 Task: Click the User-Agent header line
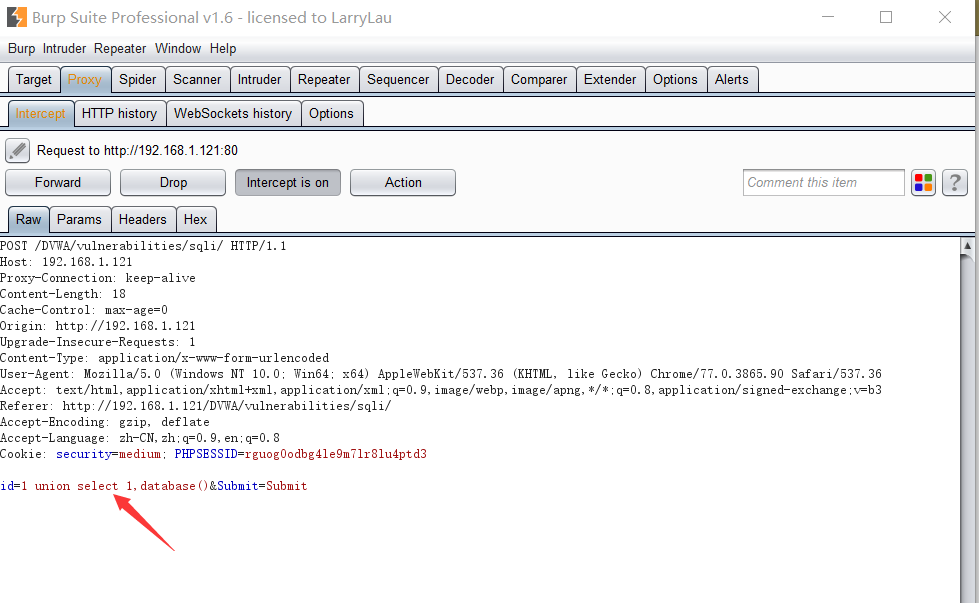(x=441, y=374)
